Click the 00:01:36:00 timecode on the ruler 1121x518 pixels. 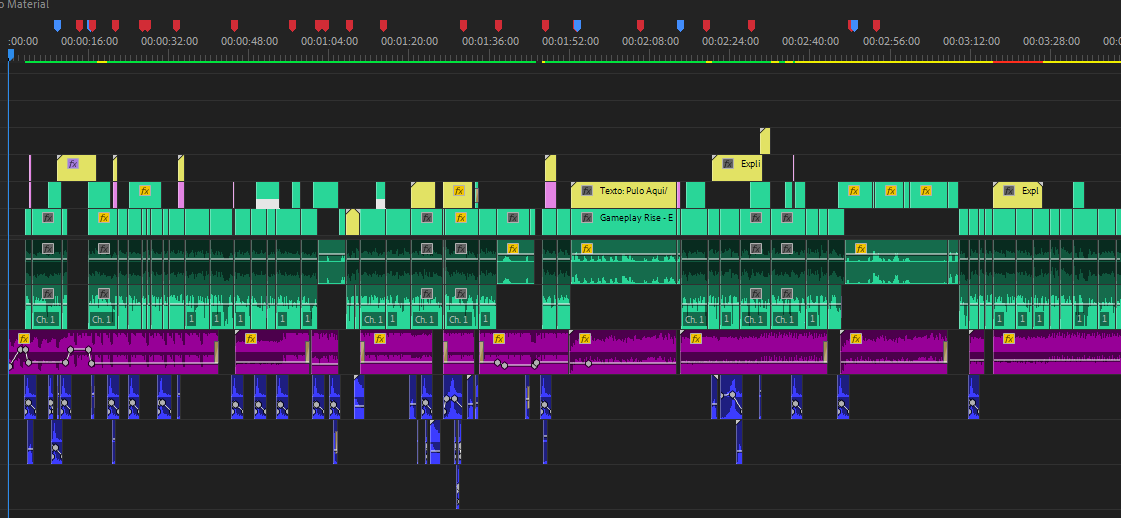pos(490,41)
